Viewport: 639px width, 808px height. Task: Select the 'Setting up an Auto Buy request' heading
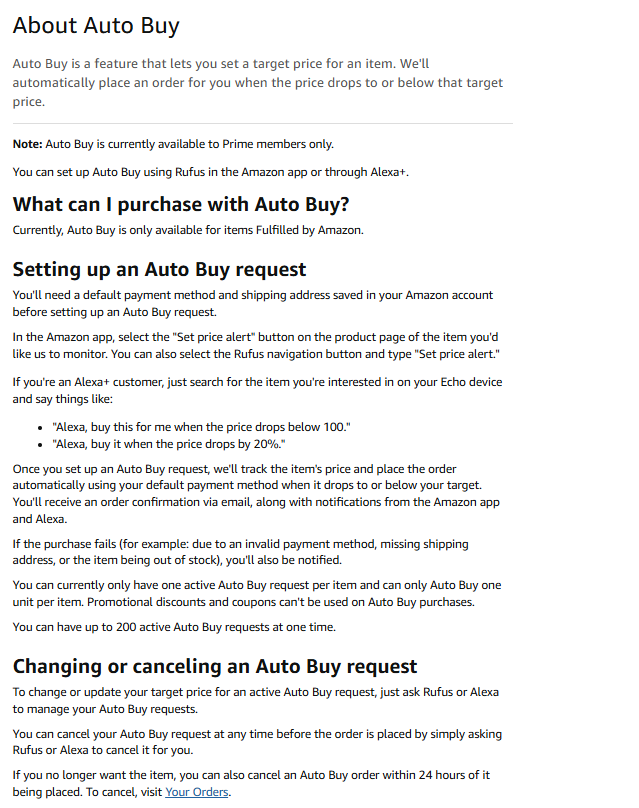tap(159, 269)
